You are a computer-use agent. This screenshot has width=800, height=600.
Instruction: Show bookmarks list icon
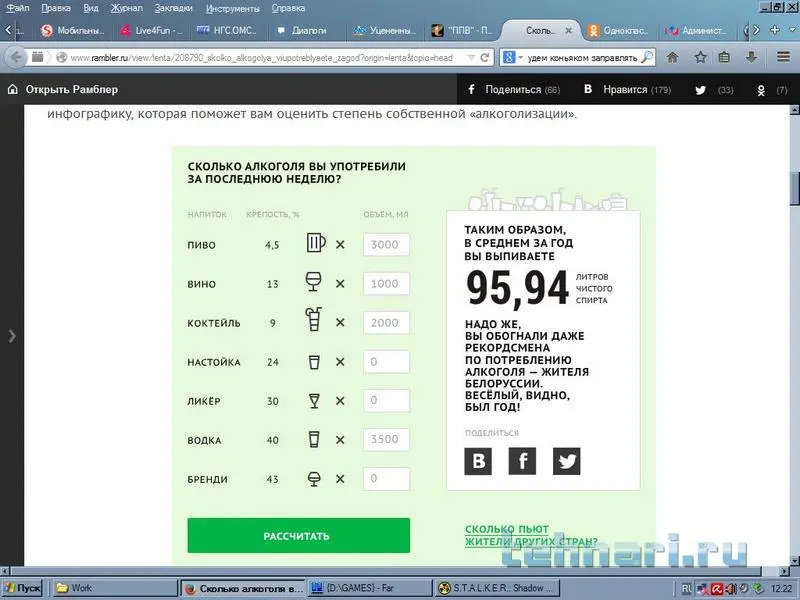[724, 58]
